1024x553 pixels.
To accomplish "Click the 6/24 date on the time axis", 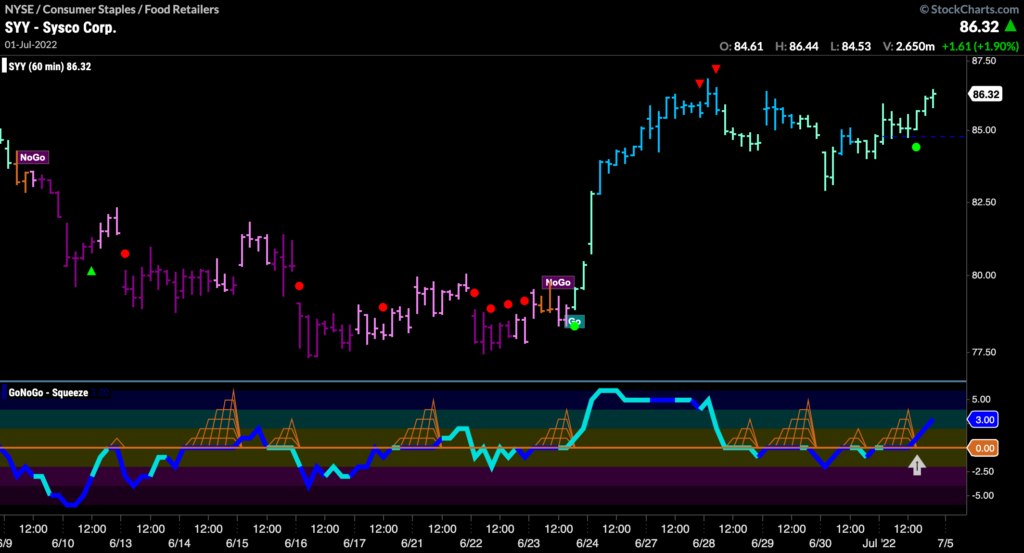I will coord(587,543).
